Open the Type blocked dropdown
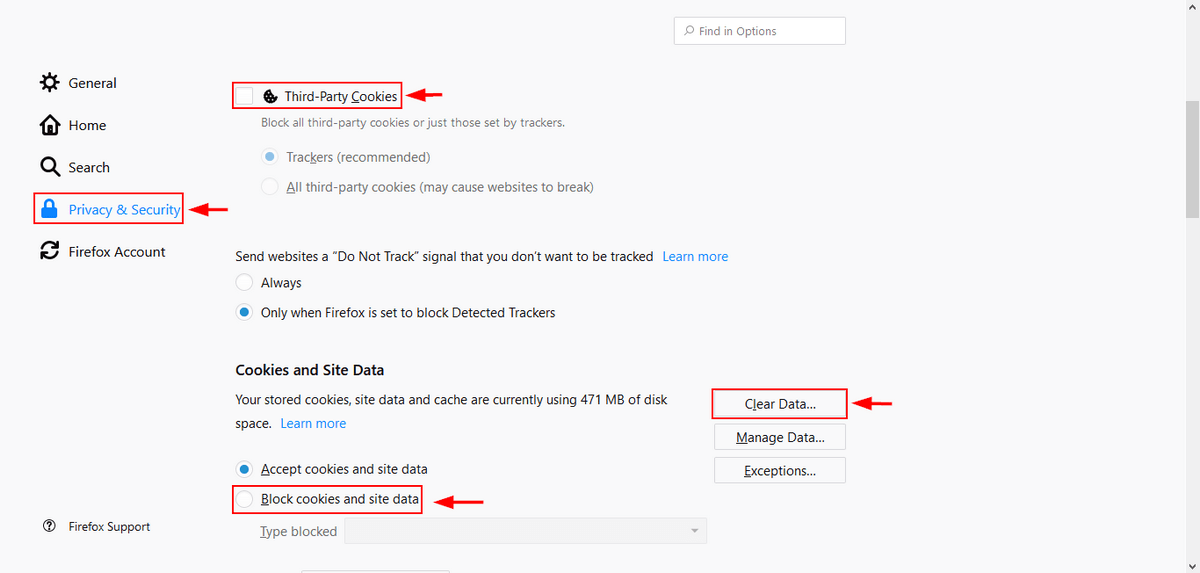 point(525,531)
